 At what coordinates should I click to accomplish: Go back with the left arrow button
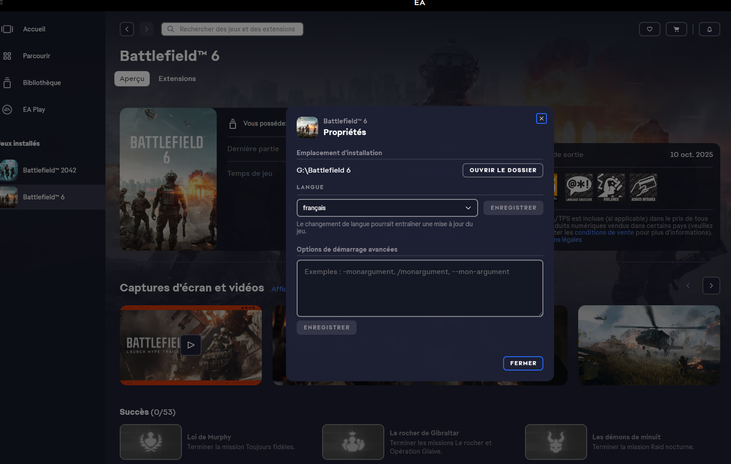click(x=126, y=29)
